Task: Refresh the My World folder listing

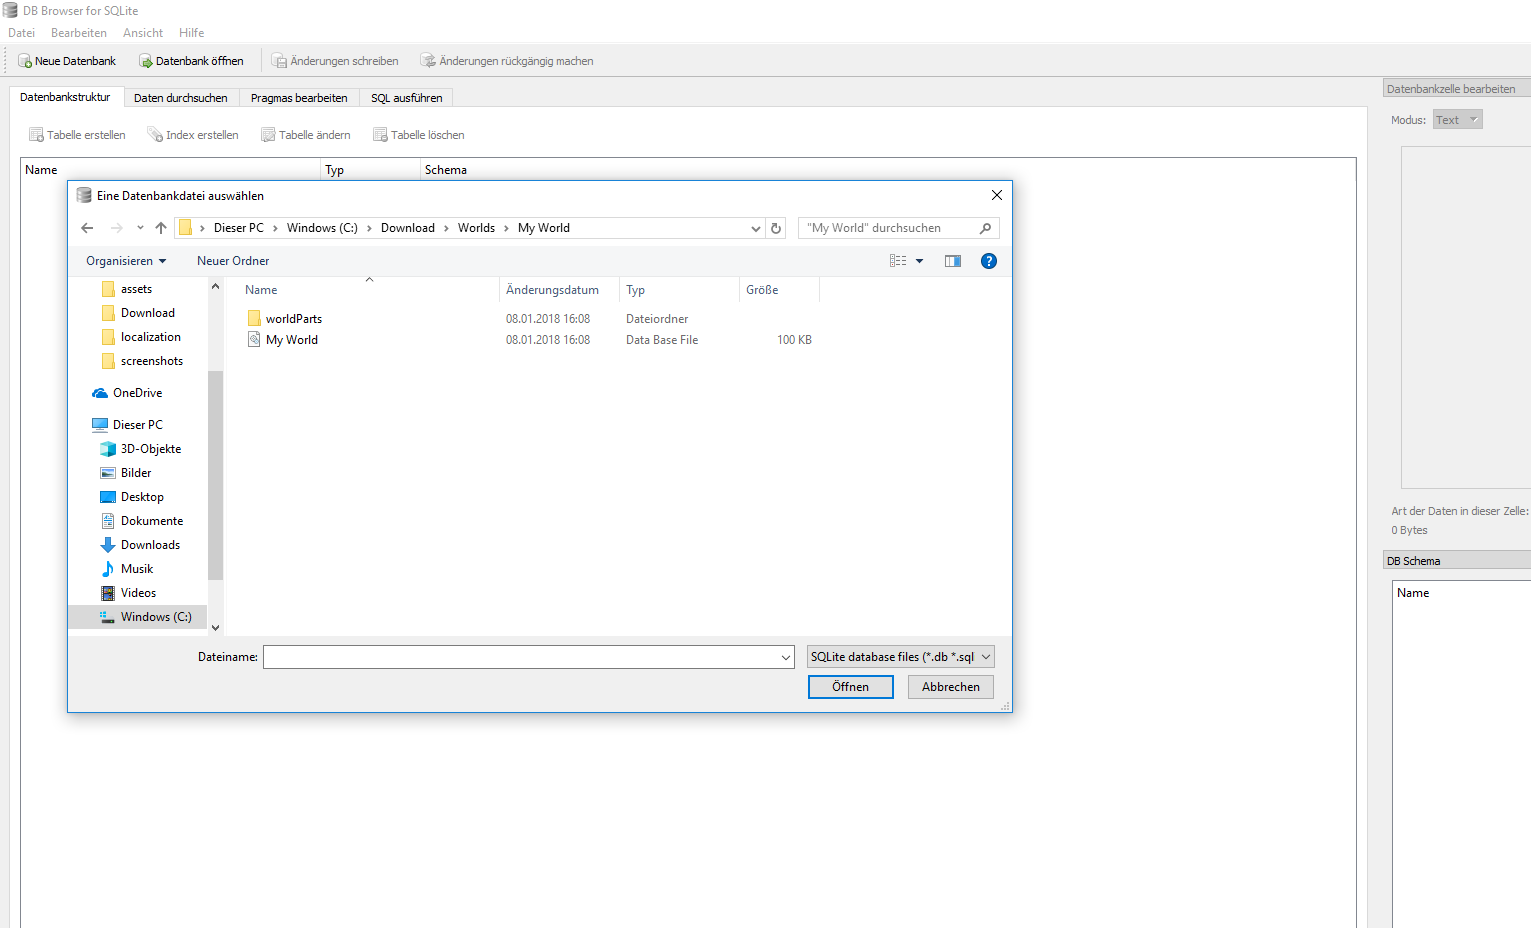Action: coord(776,228)
